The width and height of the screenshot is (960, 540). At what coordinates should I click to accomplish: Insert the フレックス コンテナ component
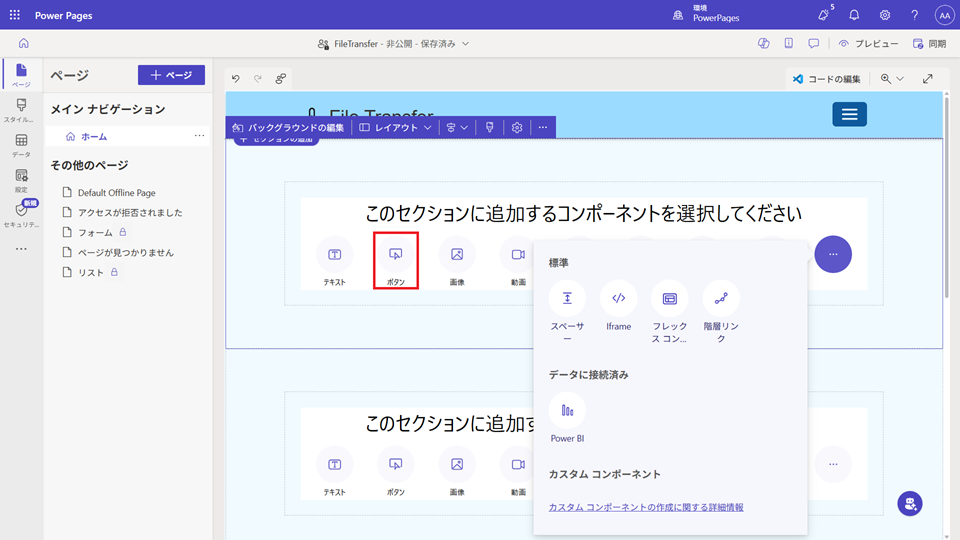669,298
